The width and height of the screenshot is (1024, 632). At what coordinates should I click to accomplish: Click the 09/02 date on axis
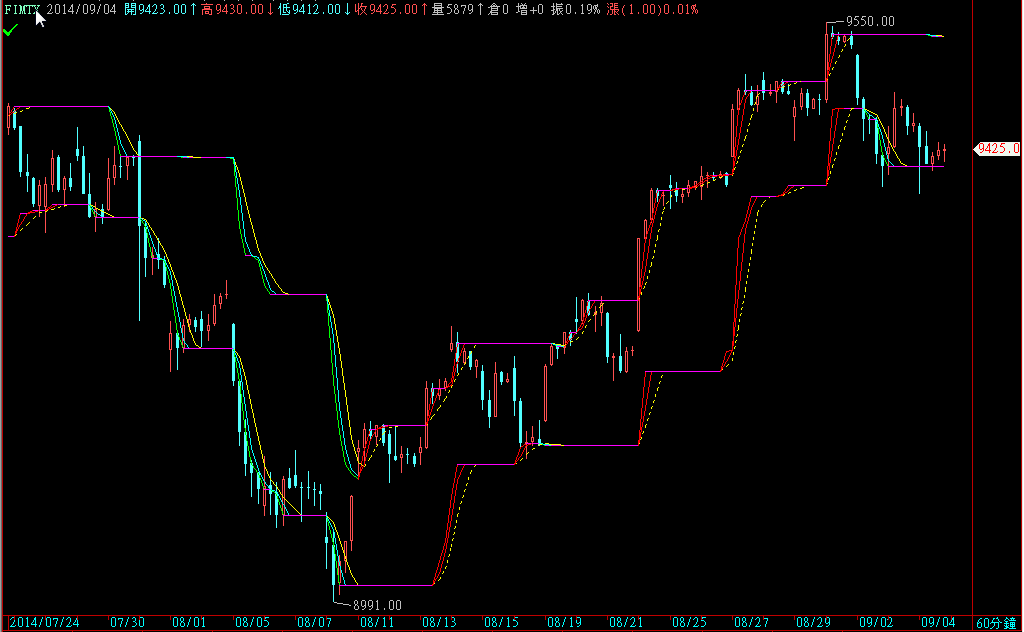tap(876, 622)
